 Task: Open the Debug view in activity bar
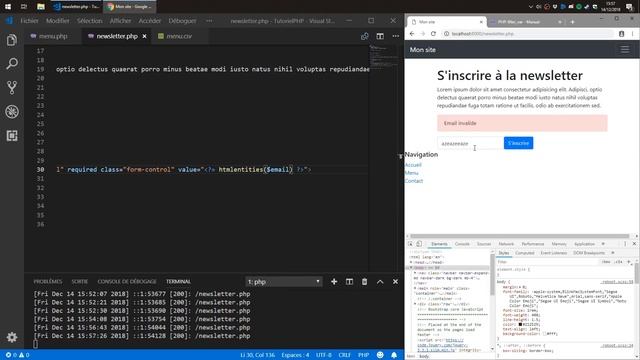pyautogui.click(x=12, y=111)
